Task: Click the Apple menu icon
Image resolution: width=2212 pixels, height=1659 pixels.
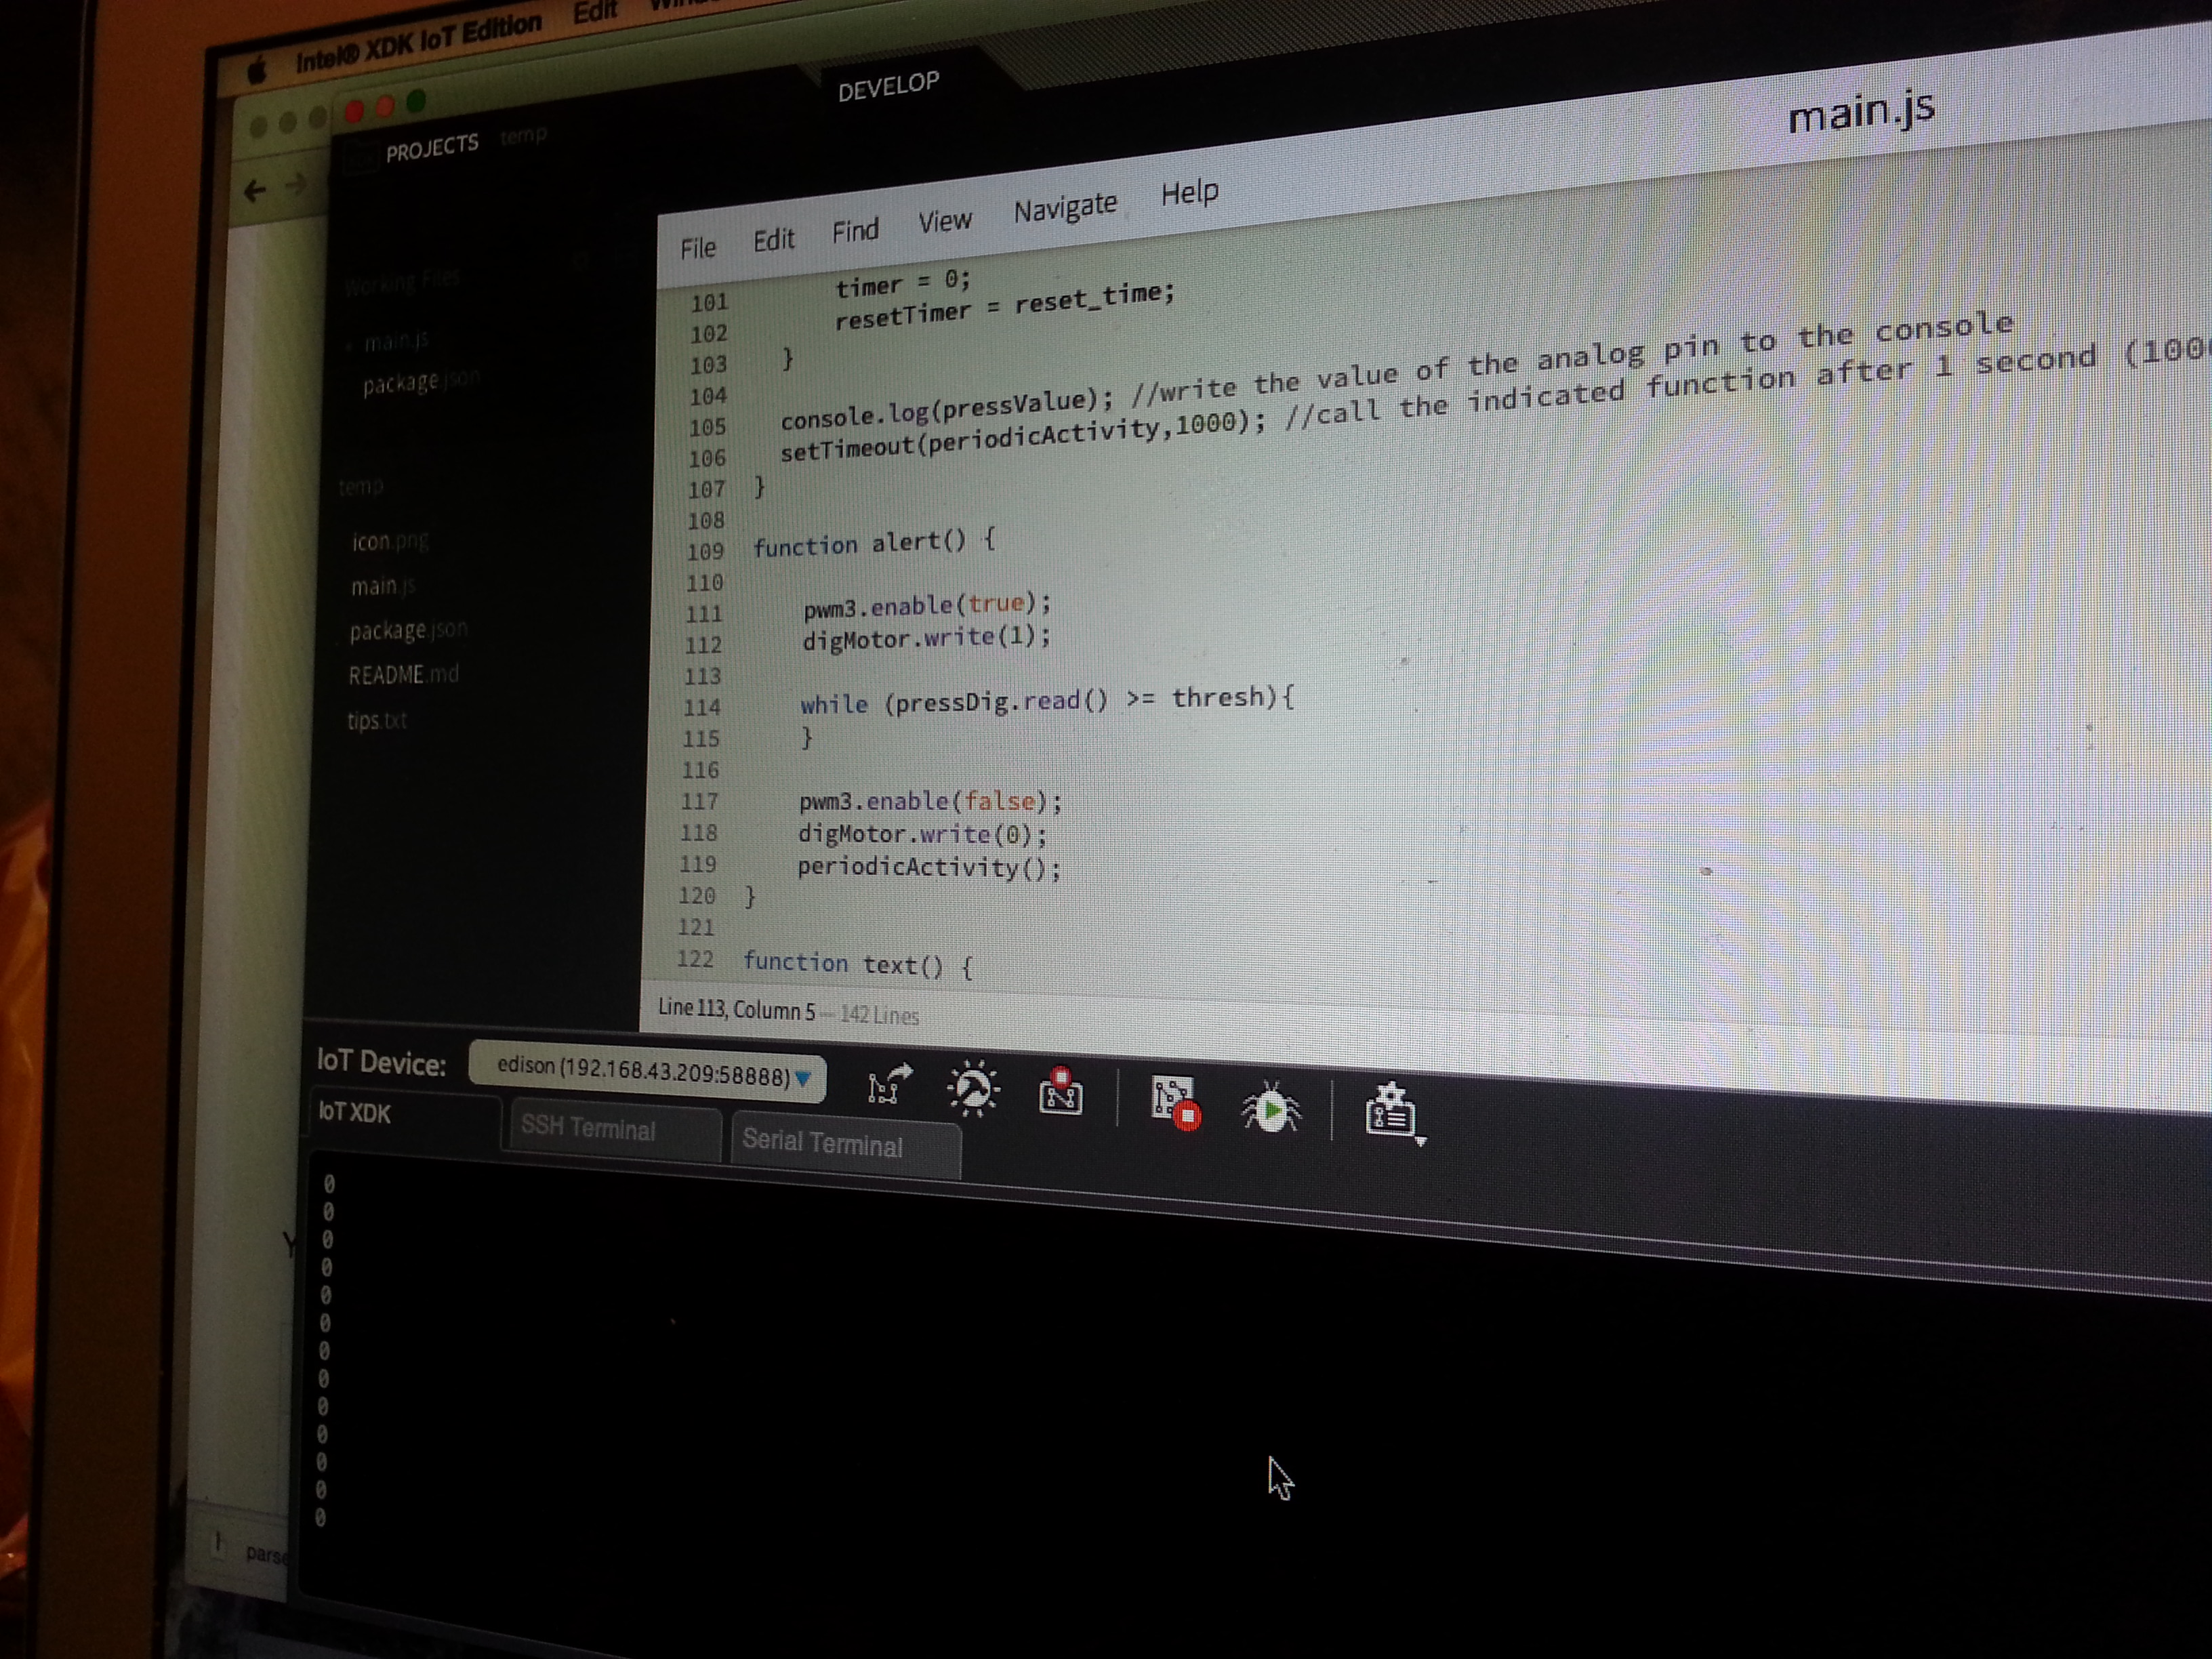Action: pyautogui.click(x=258, y=71)
